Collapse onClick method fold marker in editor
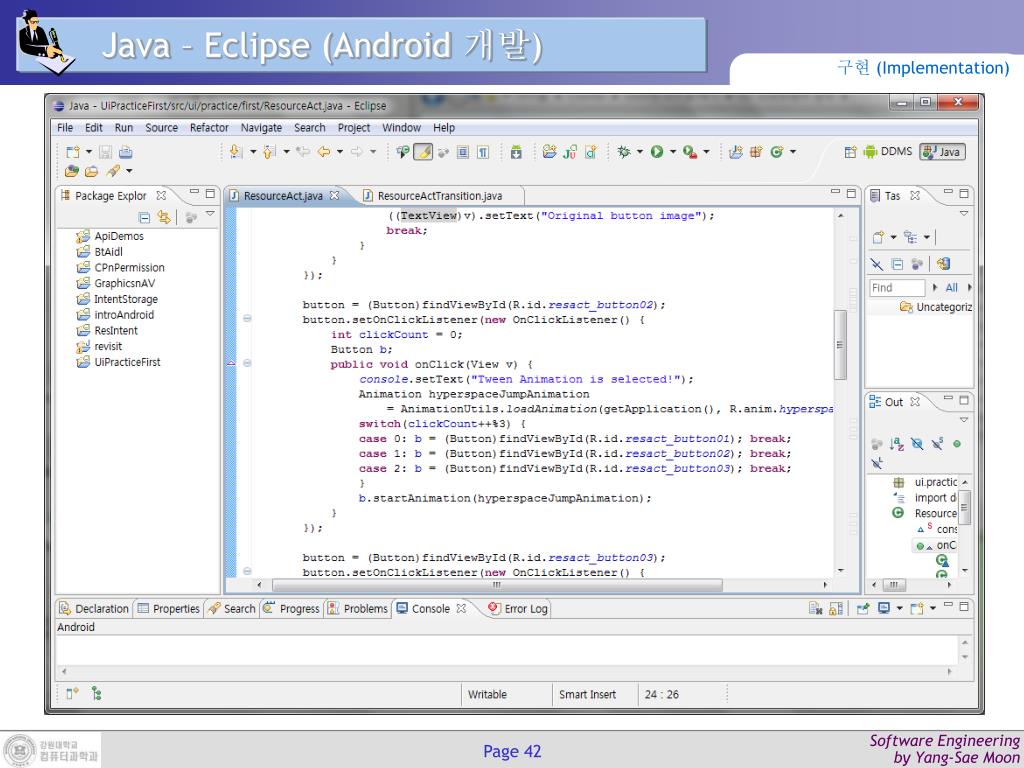Screen dimensions: 1024x768 [248, 363]
